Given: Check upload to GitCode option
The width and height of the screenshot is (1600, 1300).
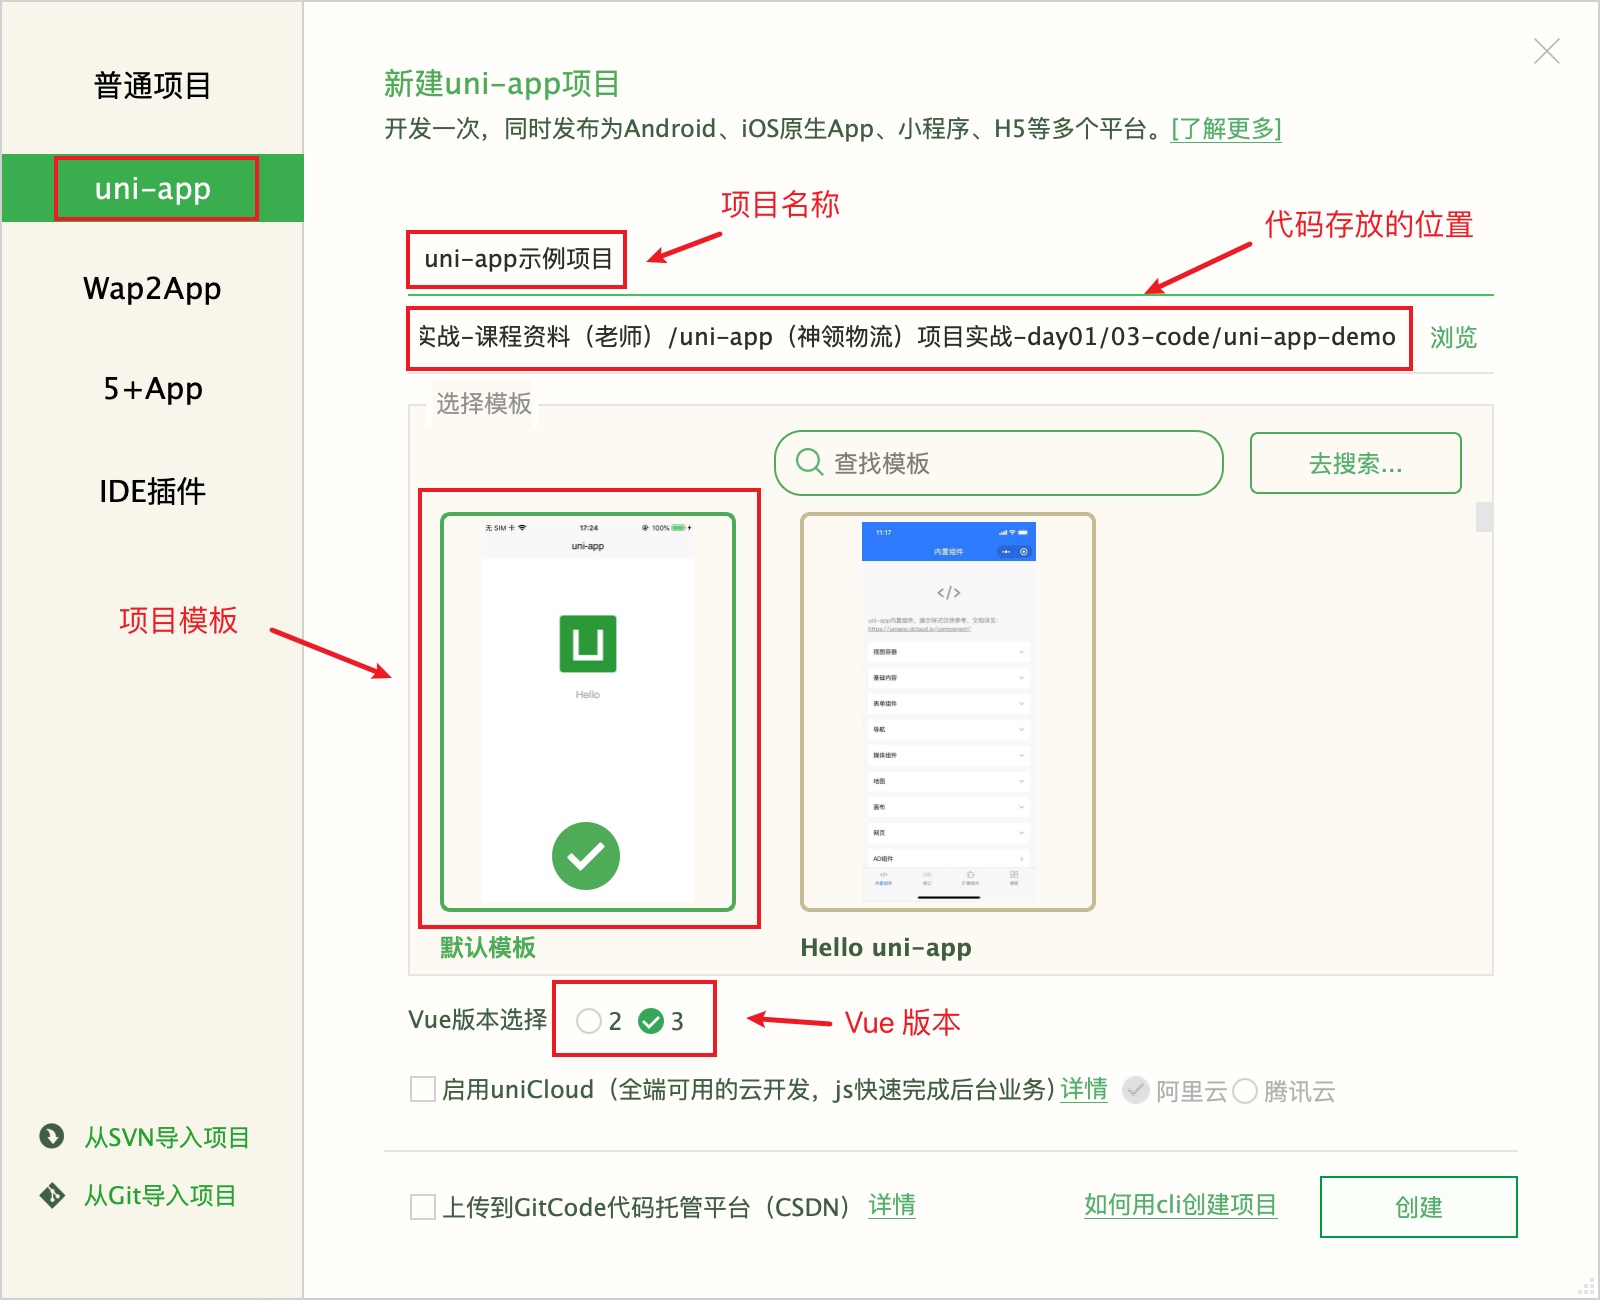Looking at the screenshot, I should pos(423,1207).
